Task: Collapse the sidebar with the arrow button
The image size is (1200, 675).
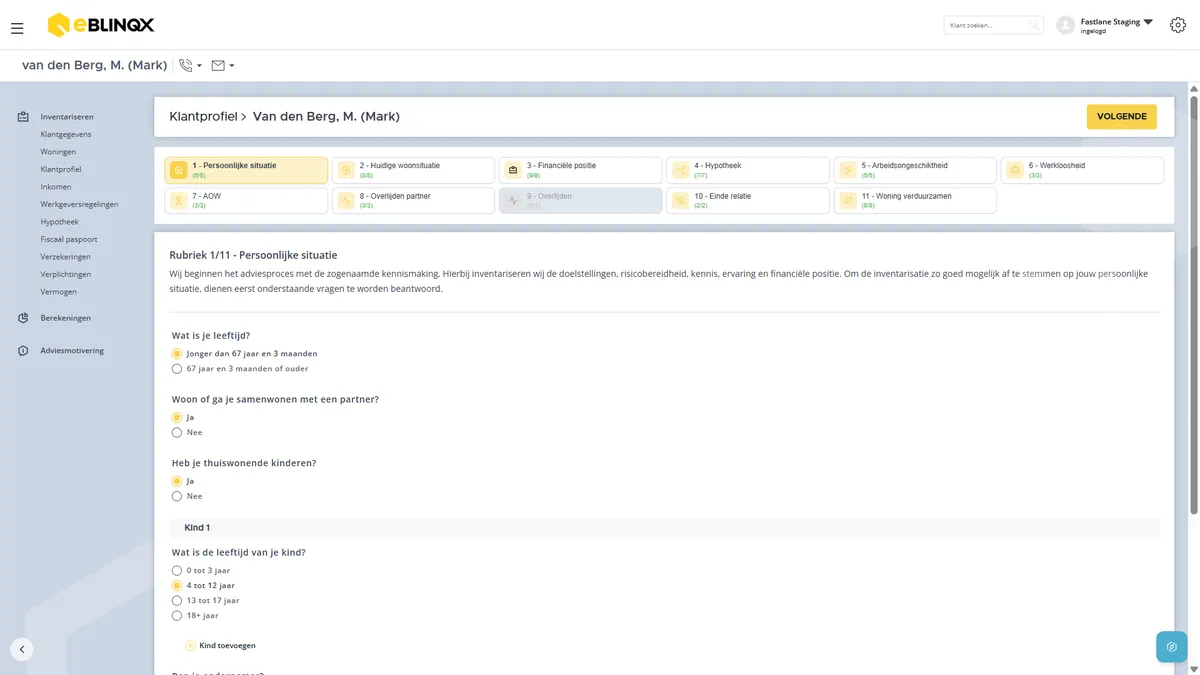Action: [22, 649]
